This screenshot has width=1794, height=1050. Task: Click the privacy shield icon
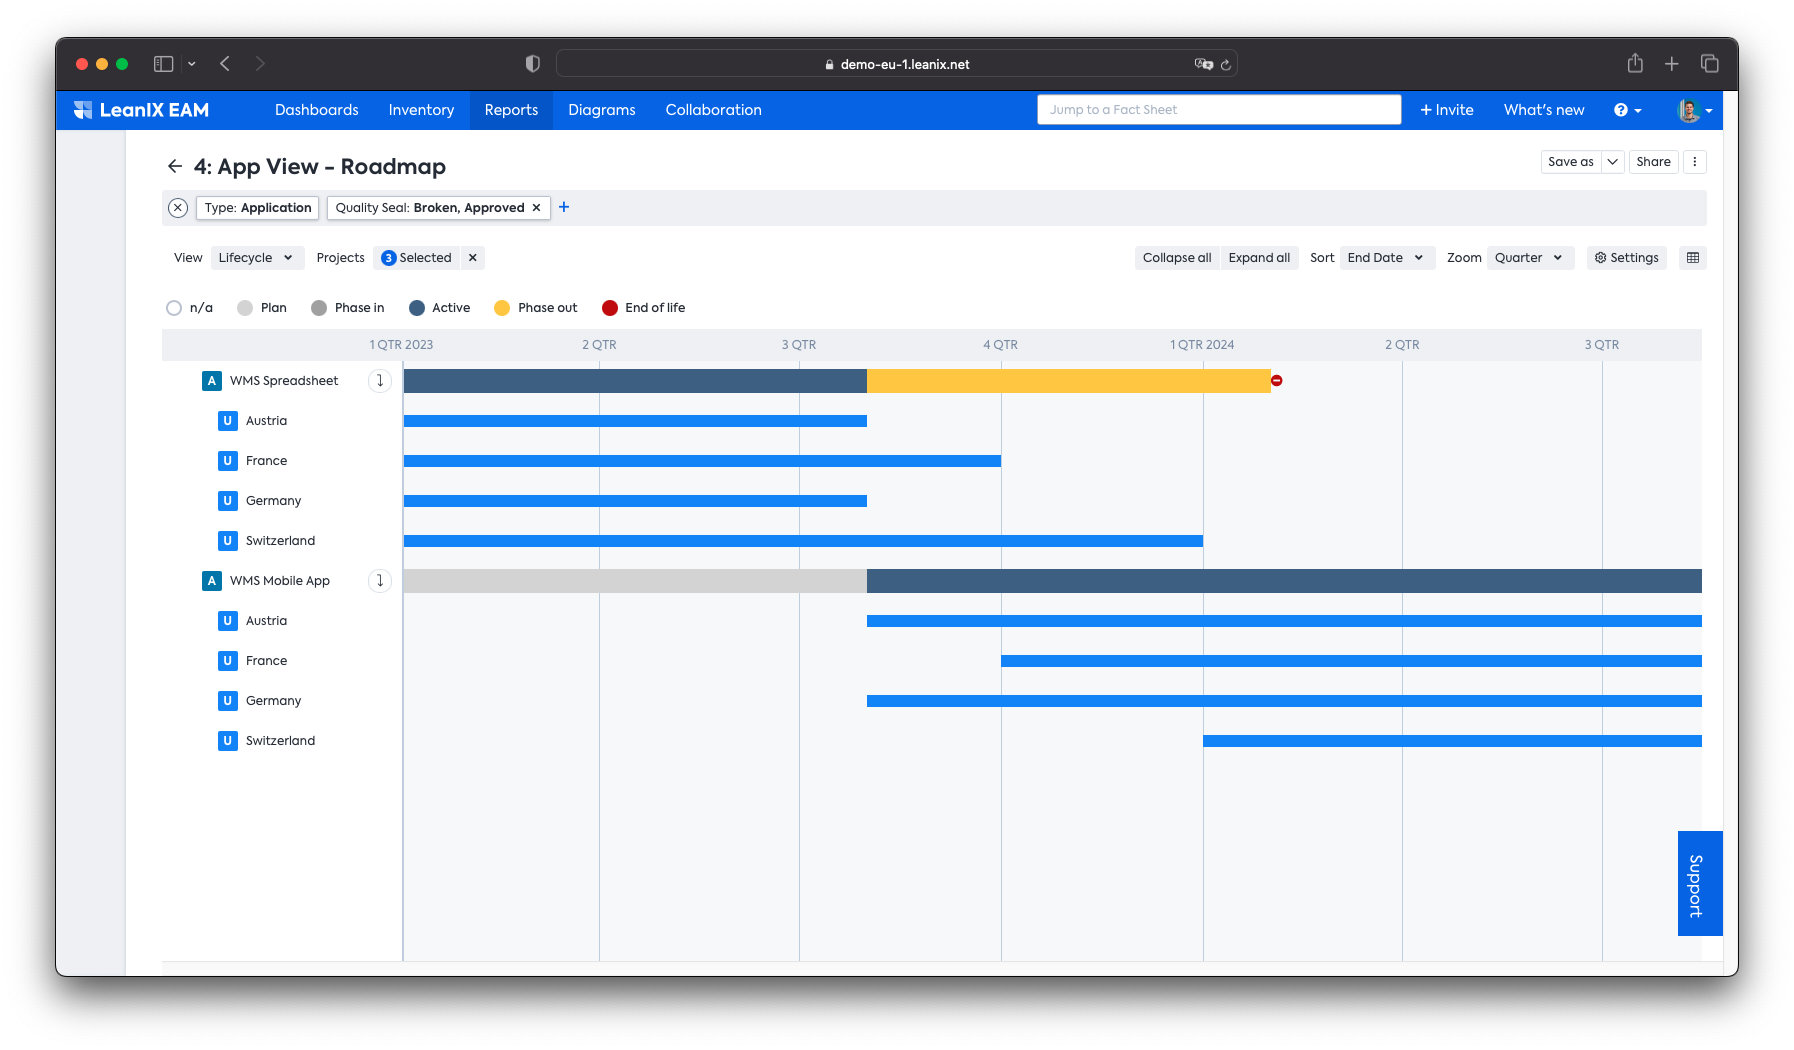pyautogui.click(x=533, y=64)
